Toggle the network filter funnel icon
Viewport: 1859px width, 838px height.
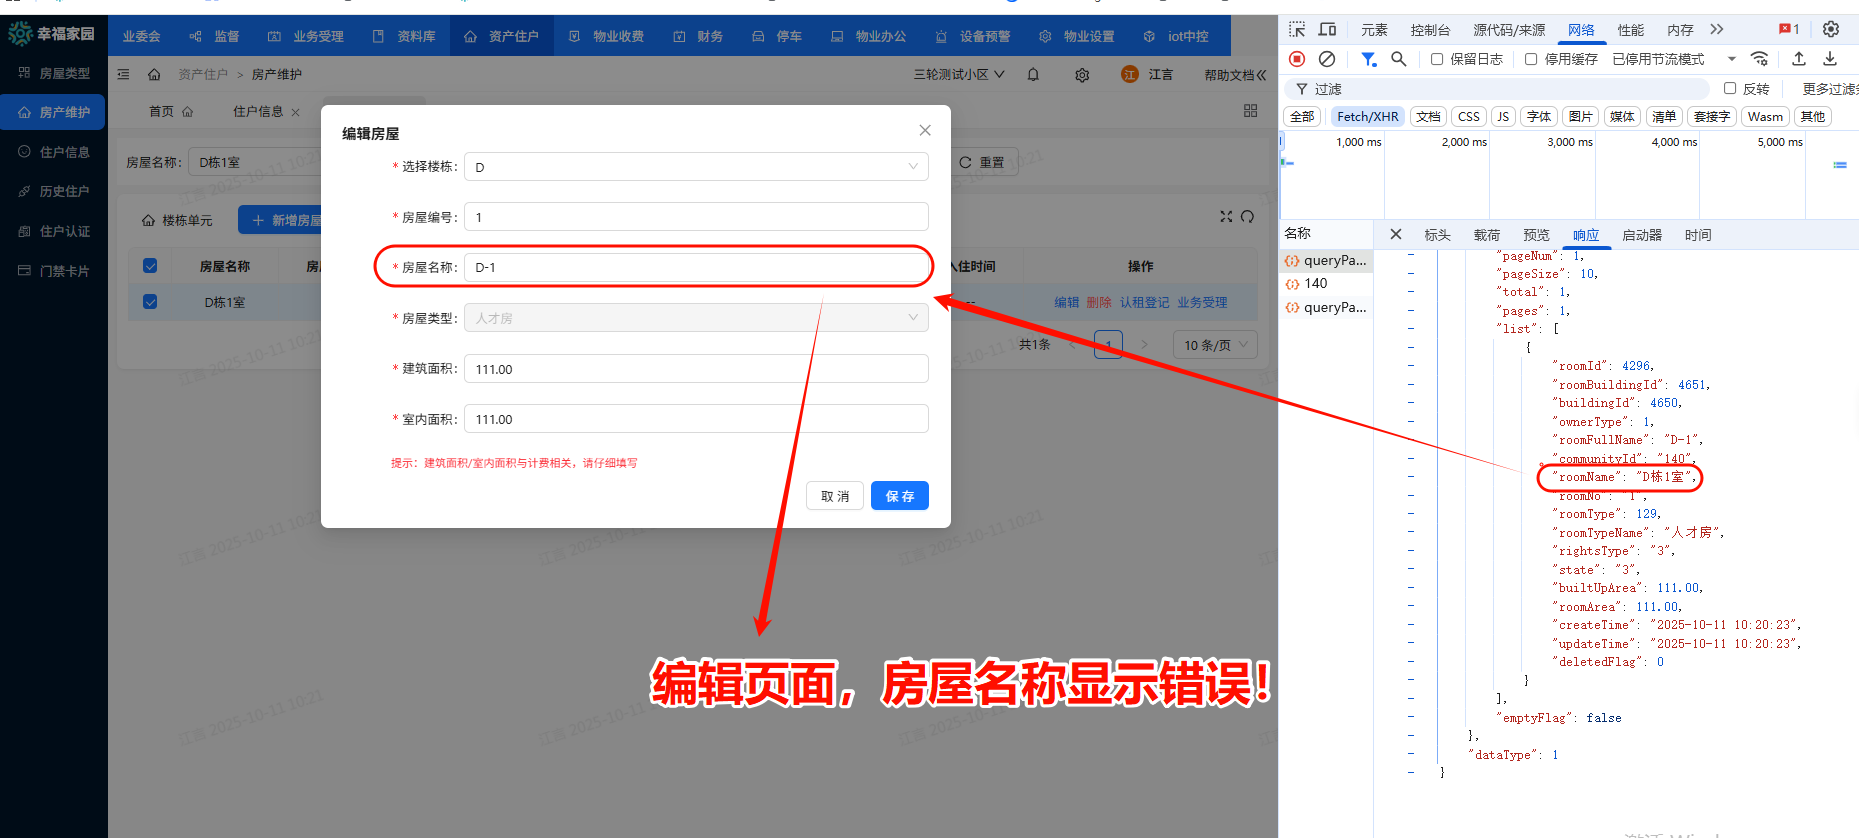pyautogui.click(x=1369, y=59)
